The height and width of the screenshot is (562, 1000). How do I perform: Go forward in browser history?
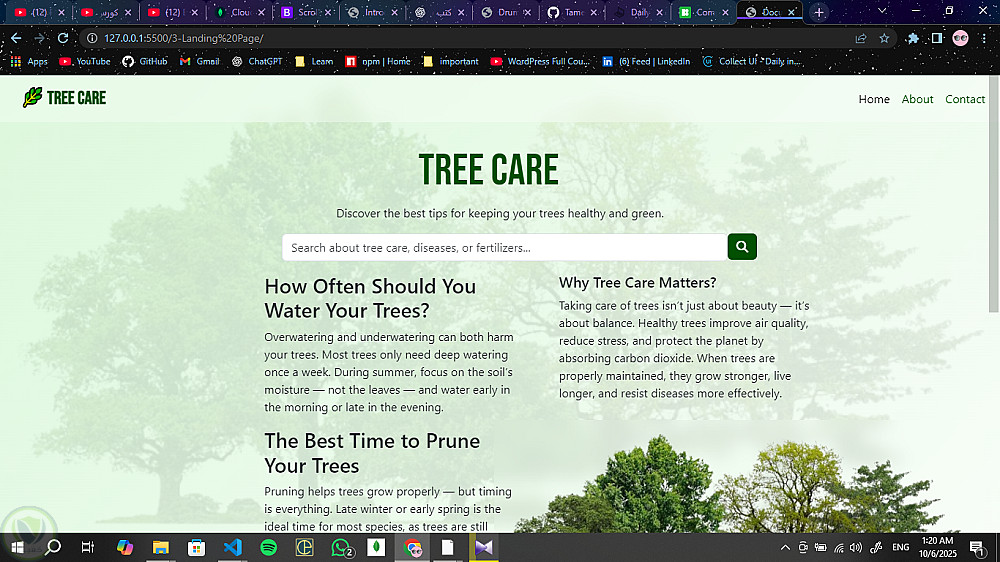tap(40, 38)
